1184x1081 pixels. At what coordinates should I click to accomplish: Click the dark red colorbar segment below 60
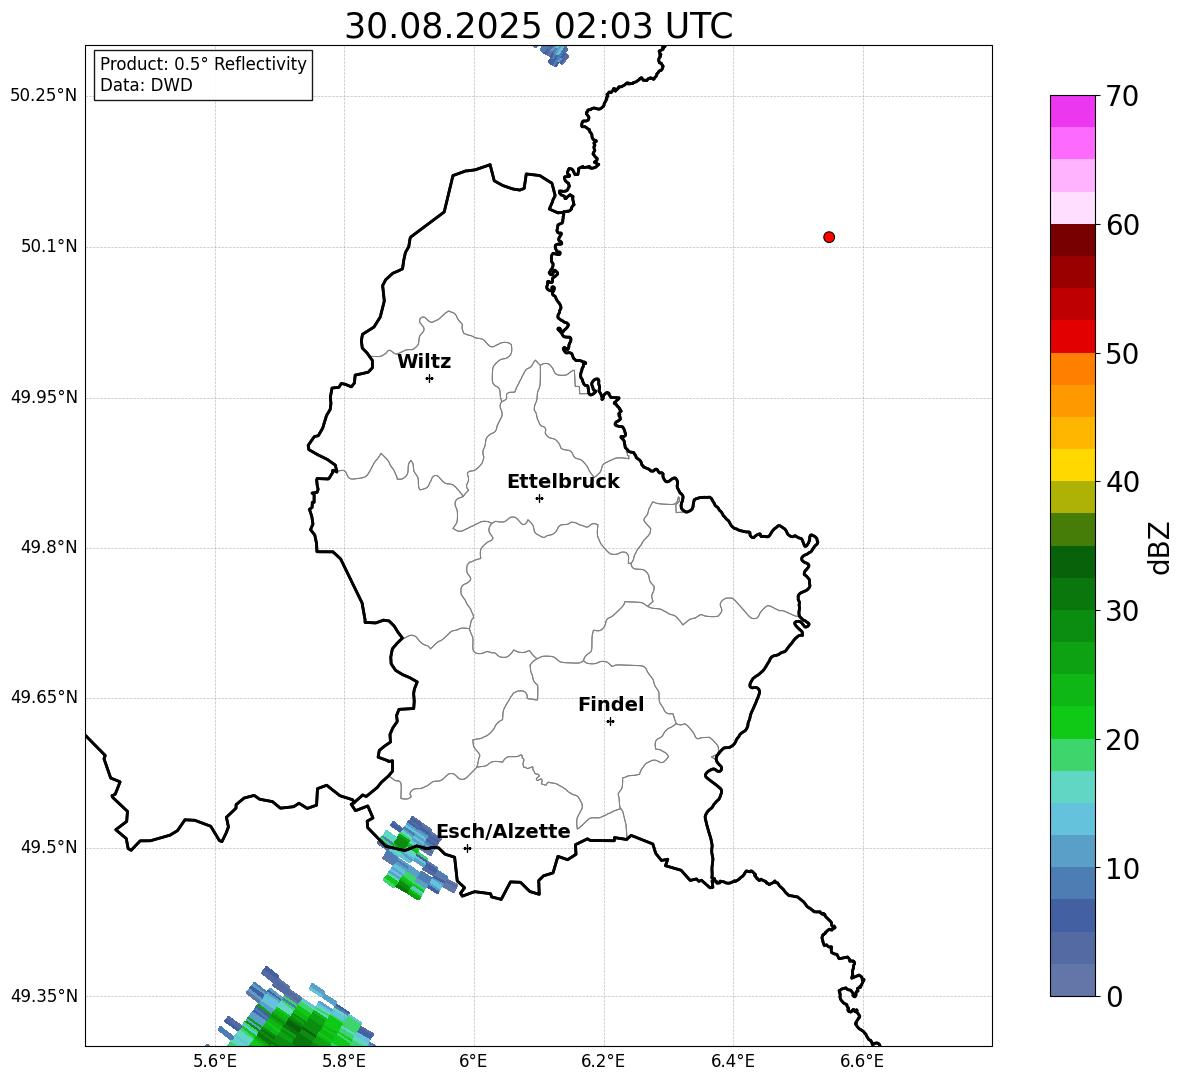1072,240
